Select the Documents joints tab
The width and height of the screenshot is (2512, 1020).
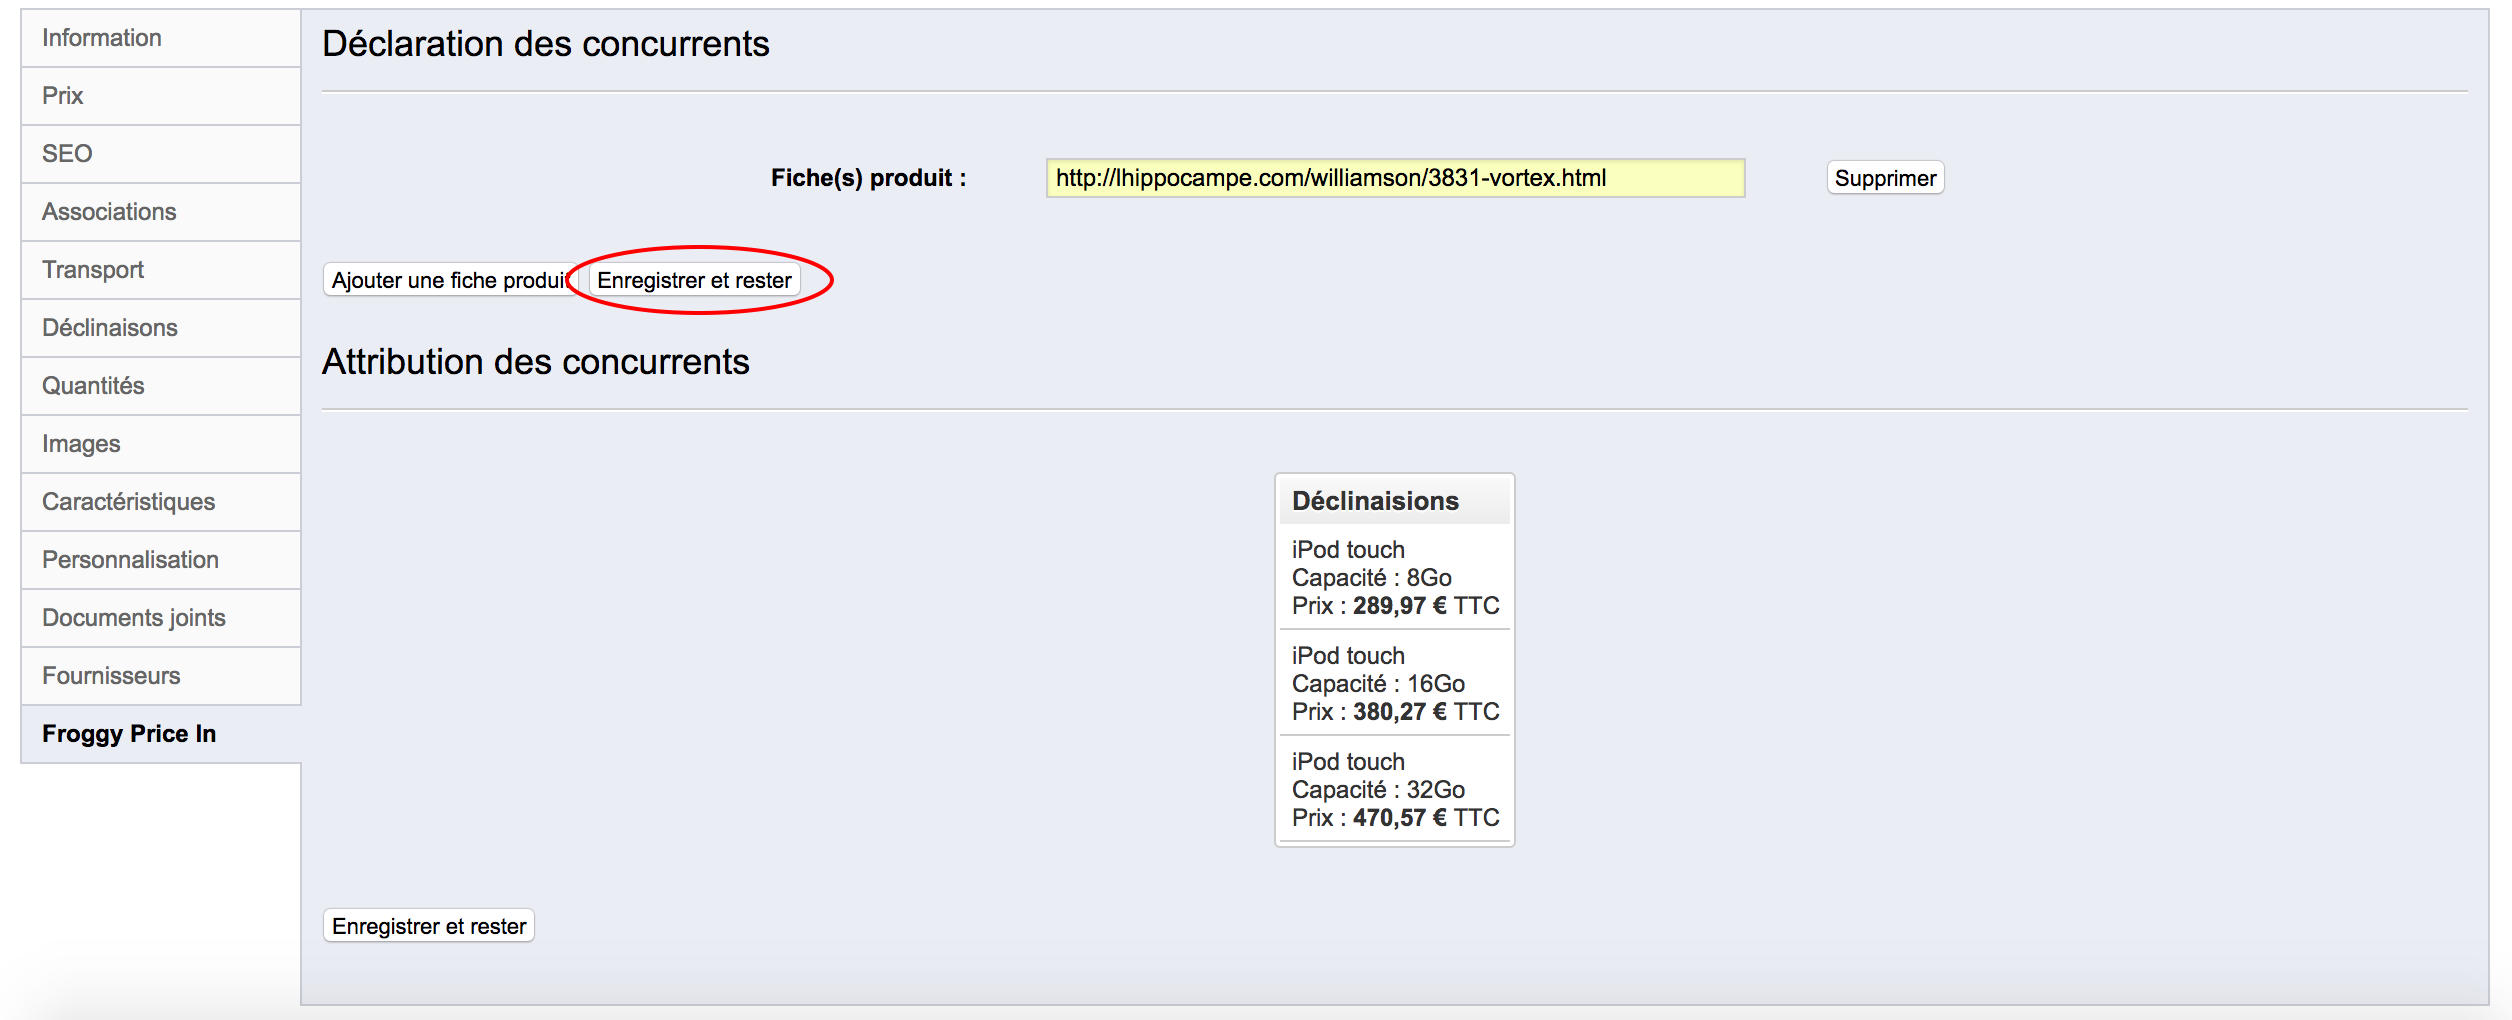pos(161,618)
